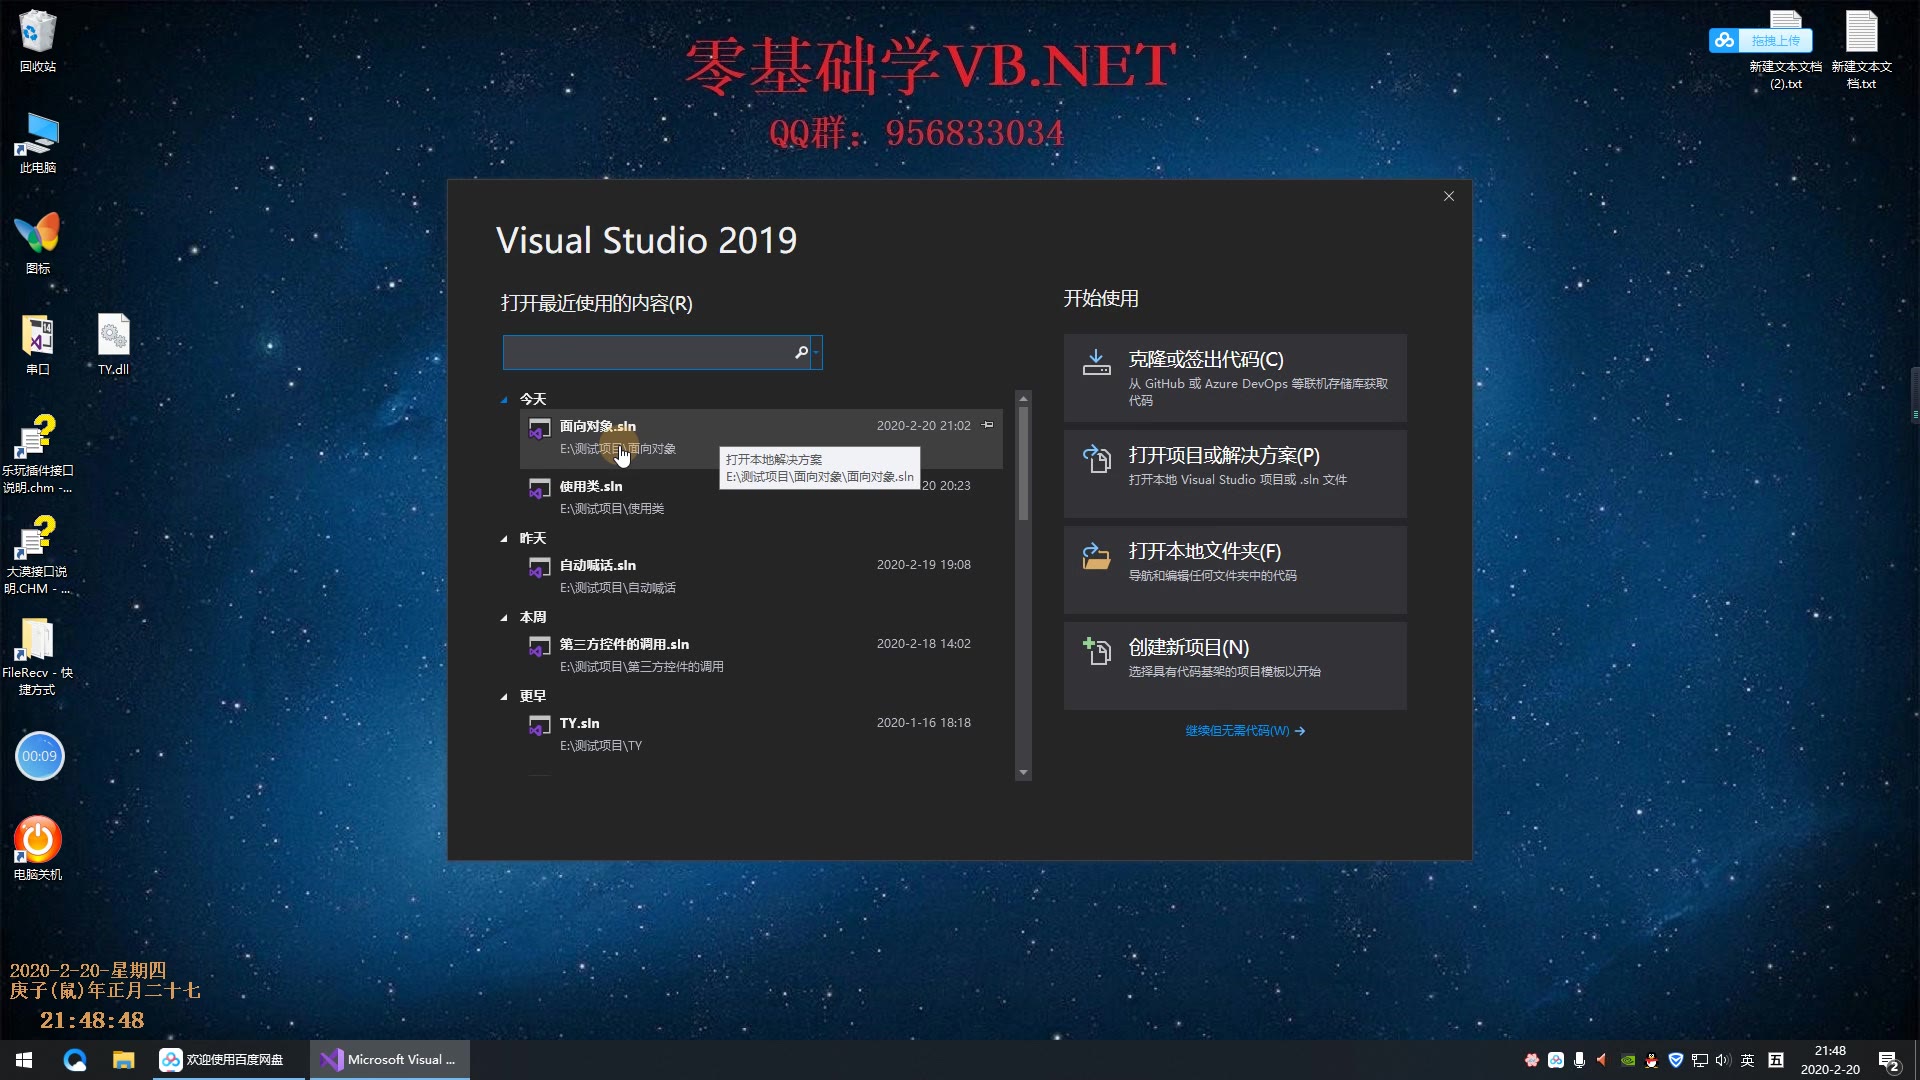The height and width of the screenshot is (1080, 1920).
Task: Select the 串口 desktop icon
Action: (x=38, y=344)
